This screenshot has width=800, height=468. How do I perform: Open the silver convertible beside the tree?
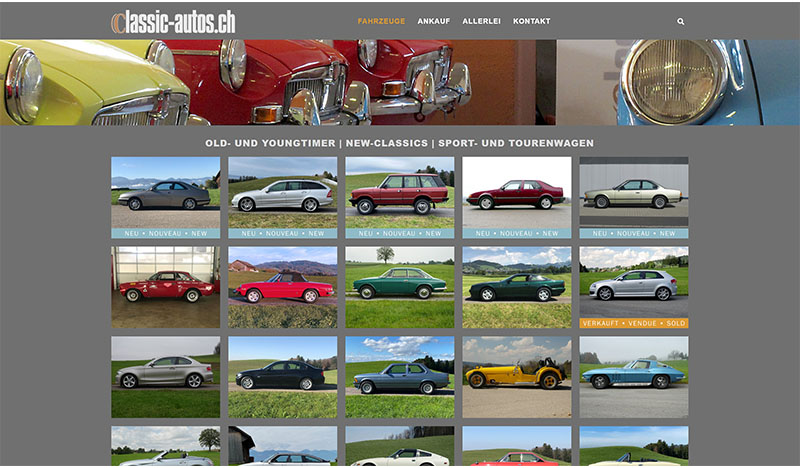coord(166,446)
